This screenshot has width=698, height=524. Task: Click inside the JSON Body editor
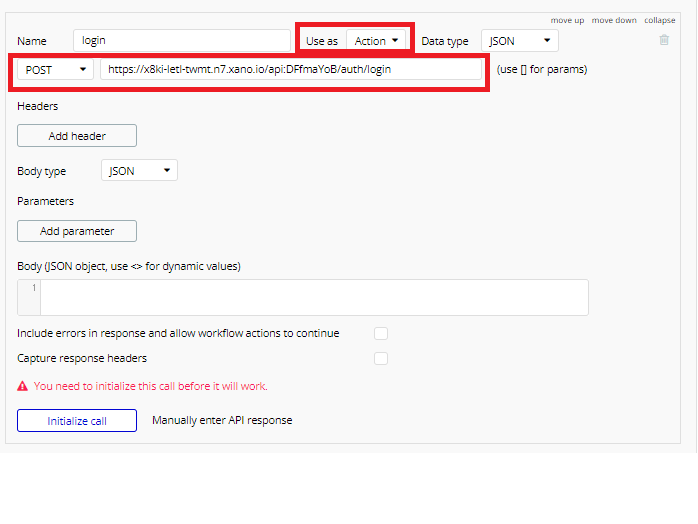(x=314, y=297)
